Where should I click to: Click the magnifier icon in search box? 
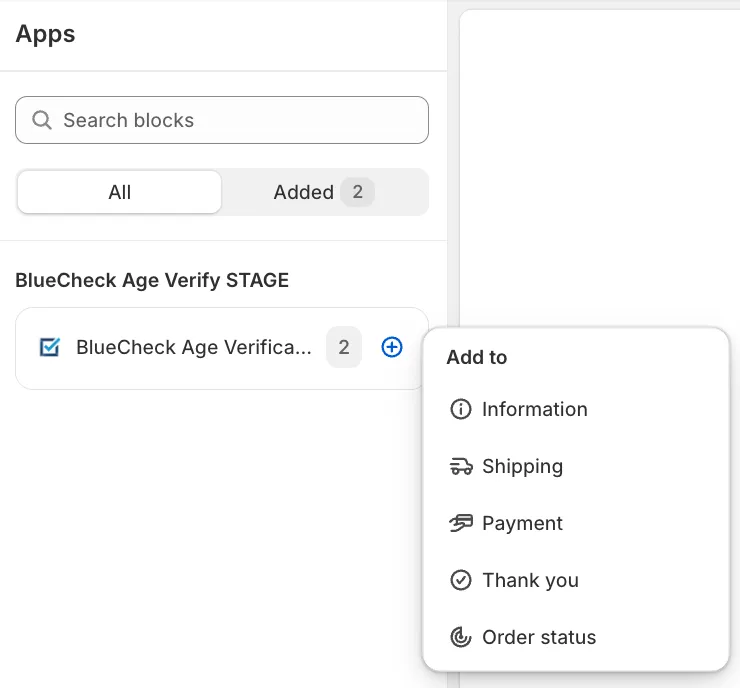click(x=42, y=120)
